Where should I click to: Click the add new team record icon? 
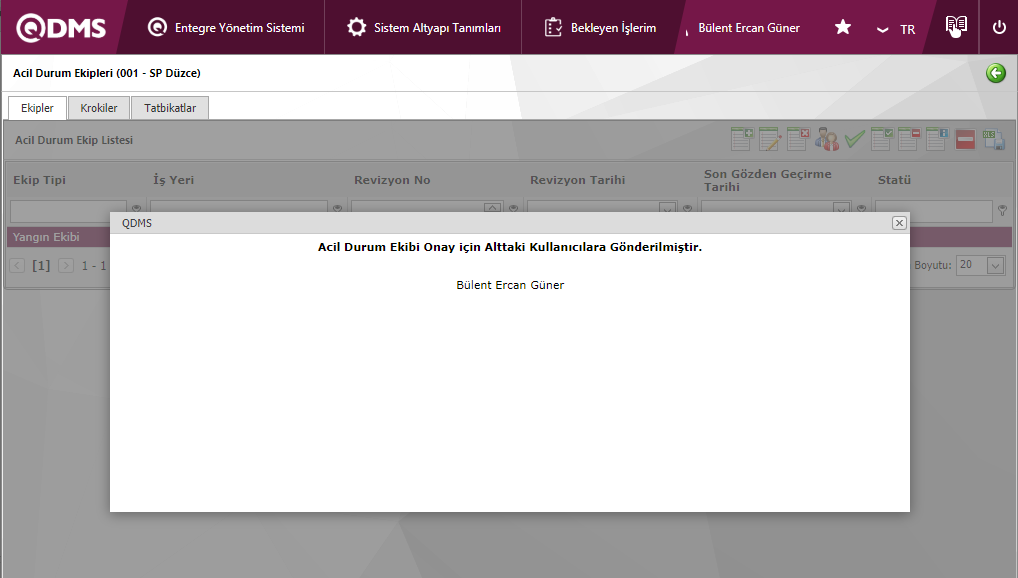742,139
